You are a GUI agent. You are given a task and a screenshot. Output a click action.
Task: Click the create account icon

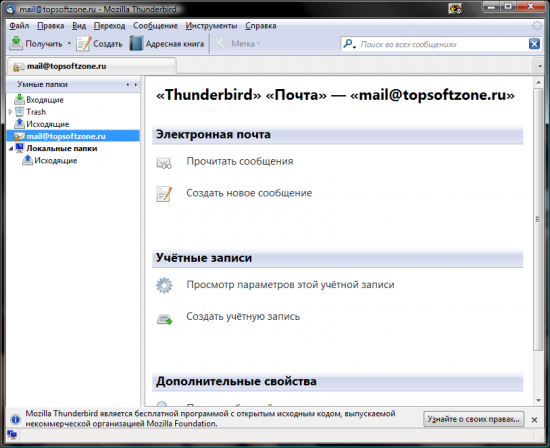pos(164,319)
